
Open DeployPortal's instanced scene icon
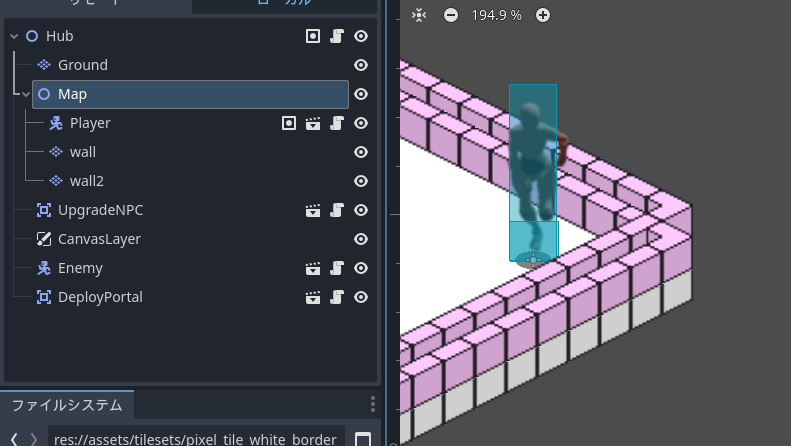(x=313, y=297)
